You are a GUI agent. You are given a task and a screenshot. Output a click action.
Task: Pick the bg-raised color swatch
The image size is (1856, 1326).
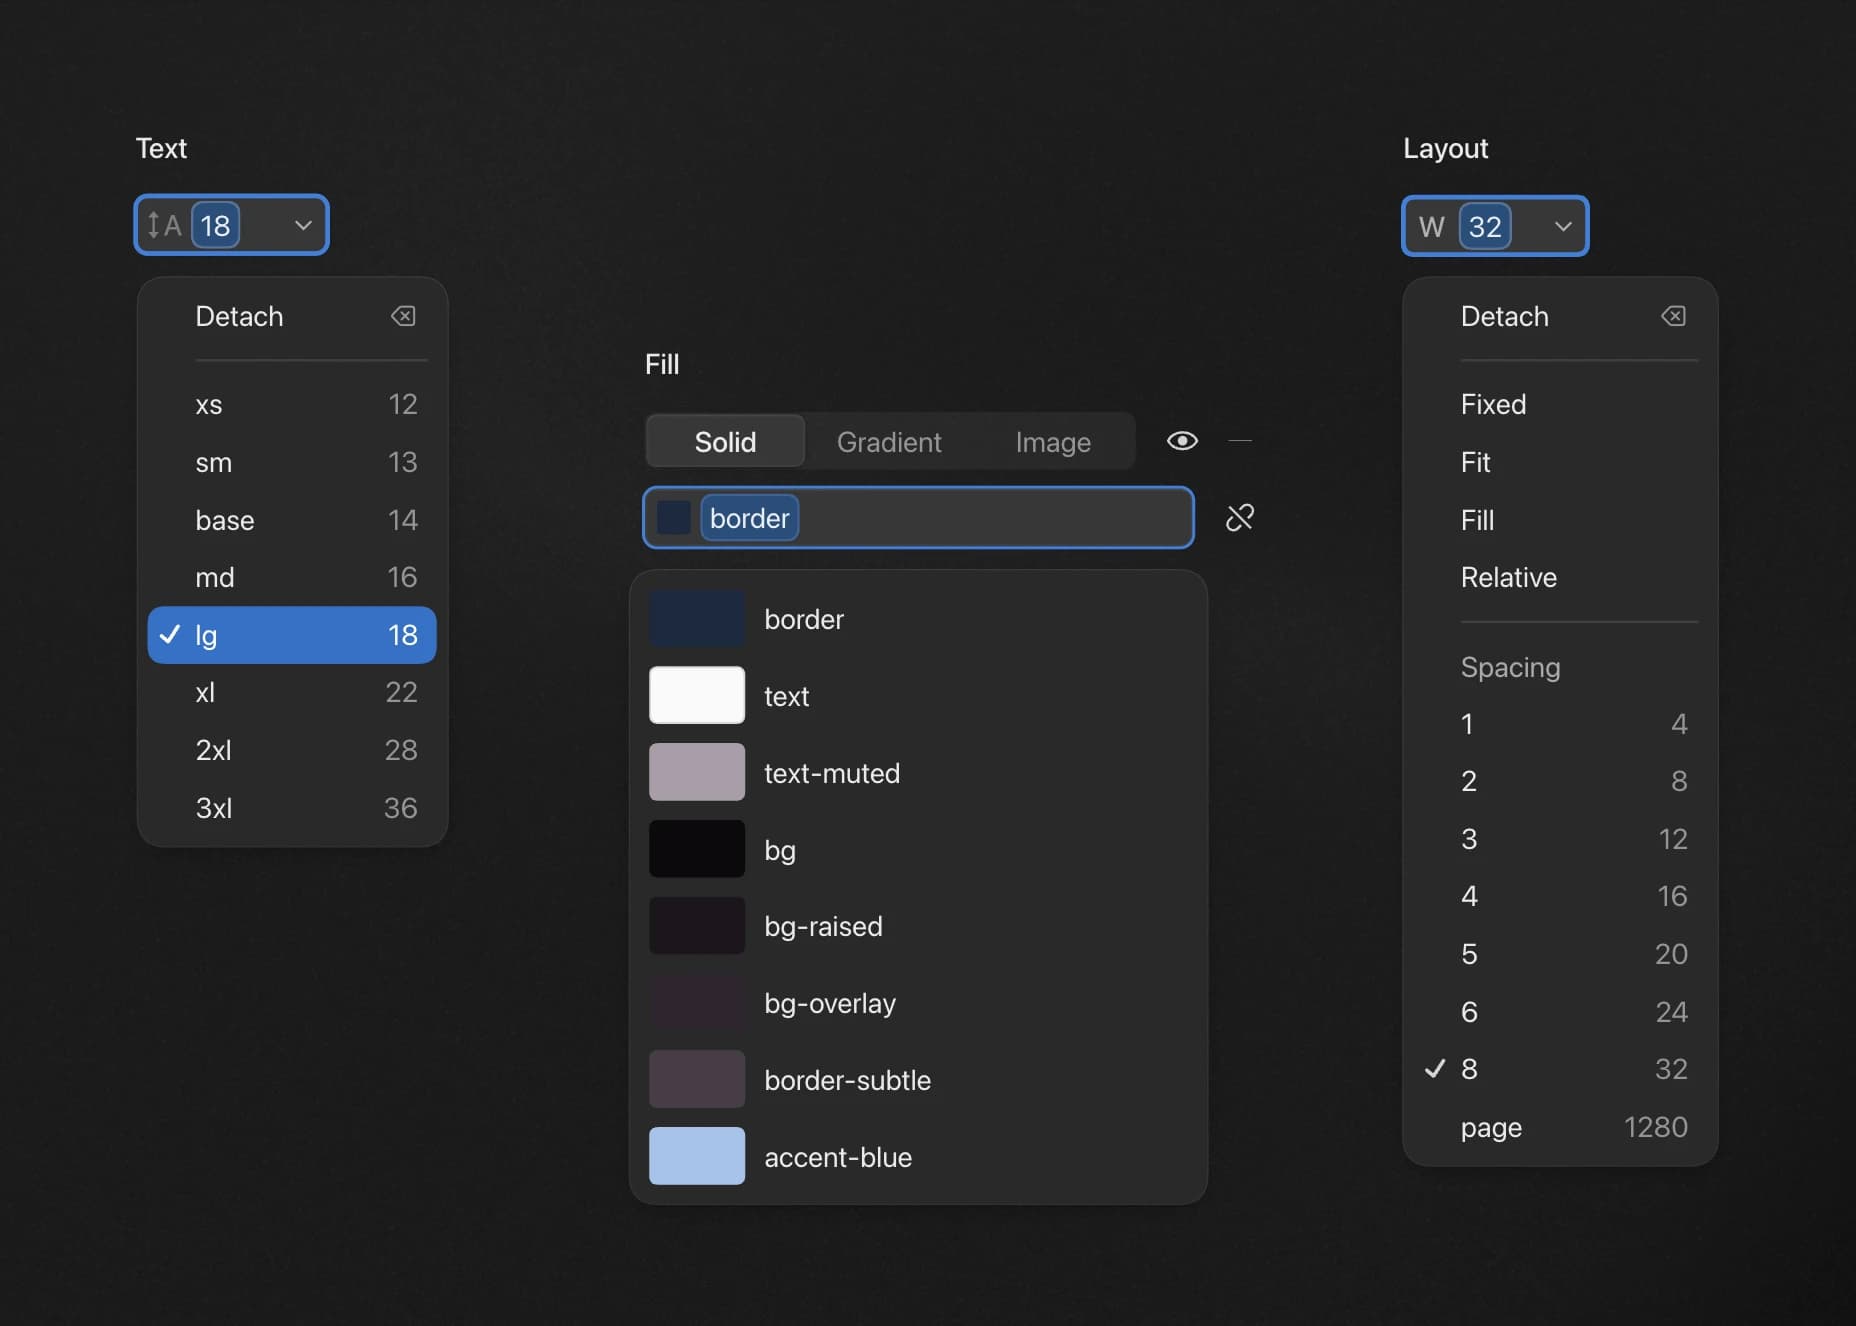(x=697, y=926)
